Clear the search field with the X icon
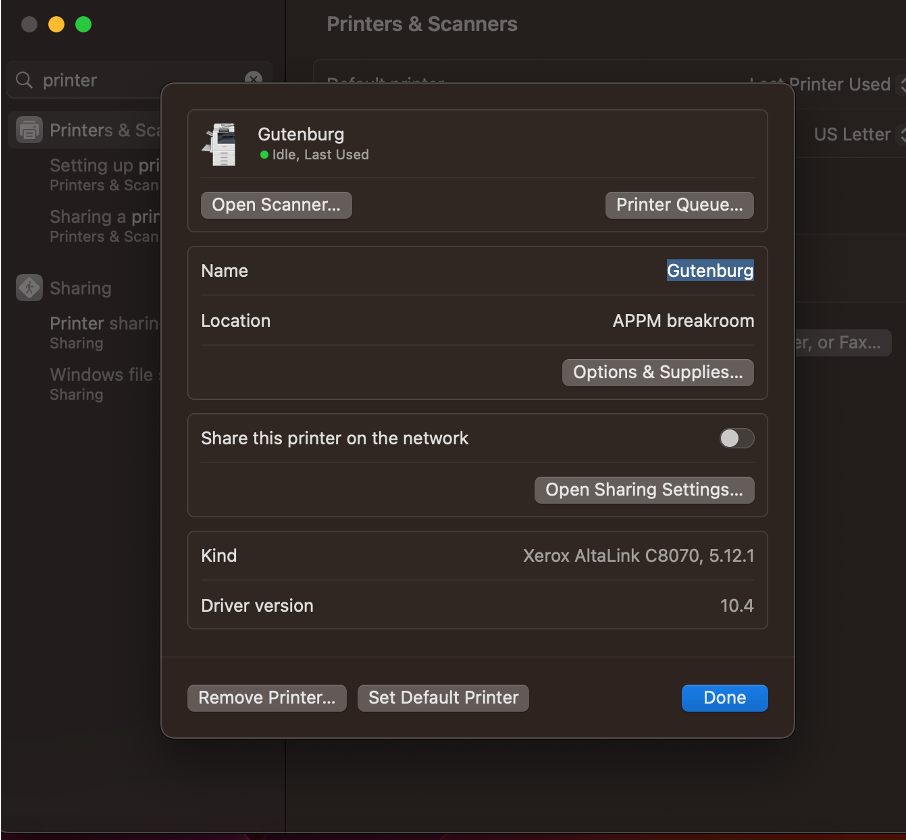The width and height of the screenshot is (906, 840). coord(254,80)
